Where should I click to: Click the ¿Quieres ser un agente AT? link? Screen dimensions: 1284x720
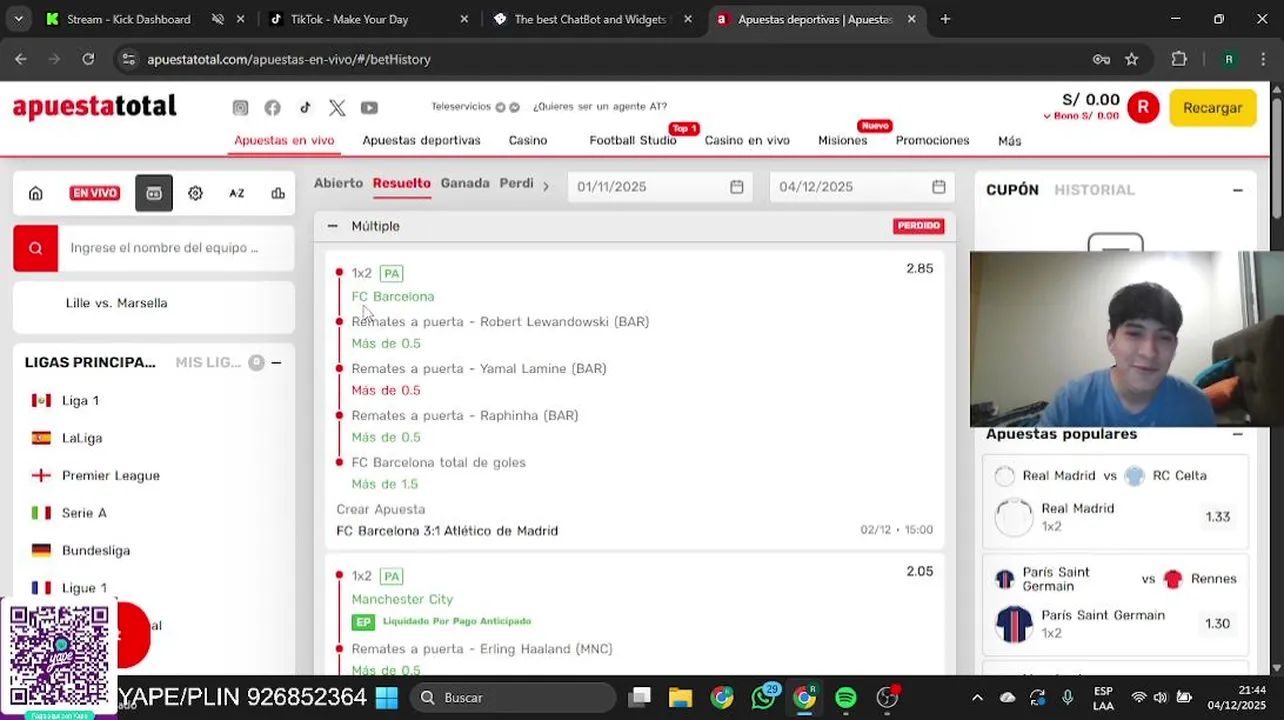(600, 107)
